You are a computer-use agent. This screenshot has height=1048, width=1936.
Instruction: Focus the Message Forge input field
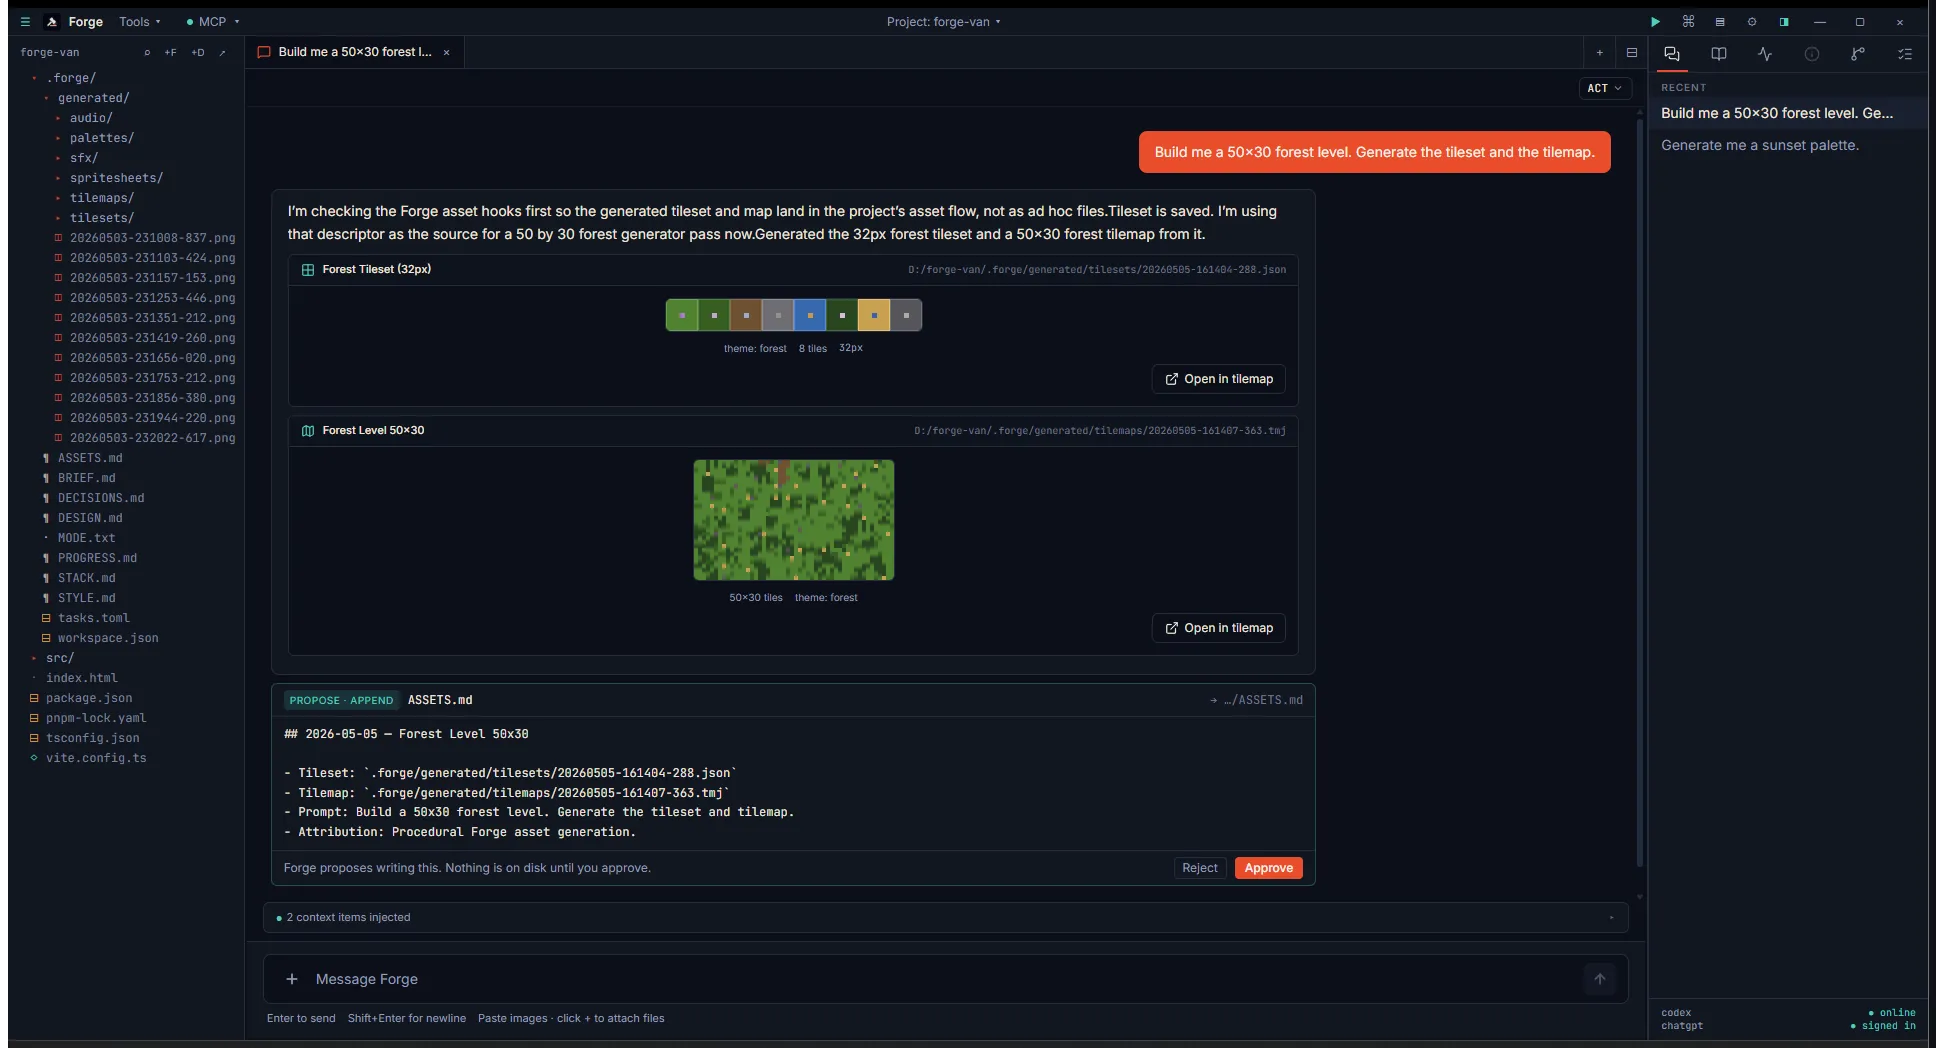[945, 979]
